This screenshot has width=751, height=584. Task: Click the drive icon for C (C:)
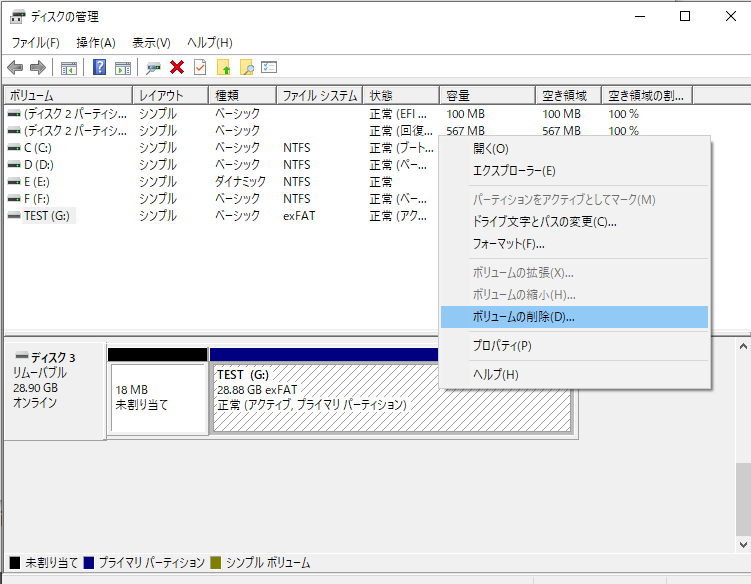click(x=14, y=148)
